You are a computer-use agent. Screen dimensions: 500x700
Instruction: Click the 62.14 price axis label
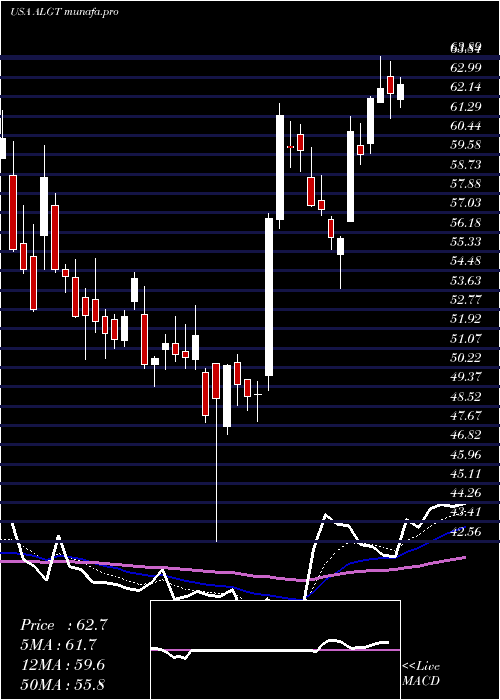466,87
